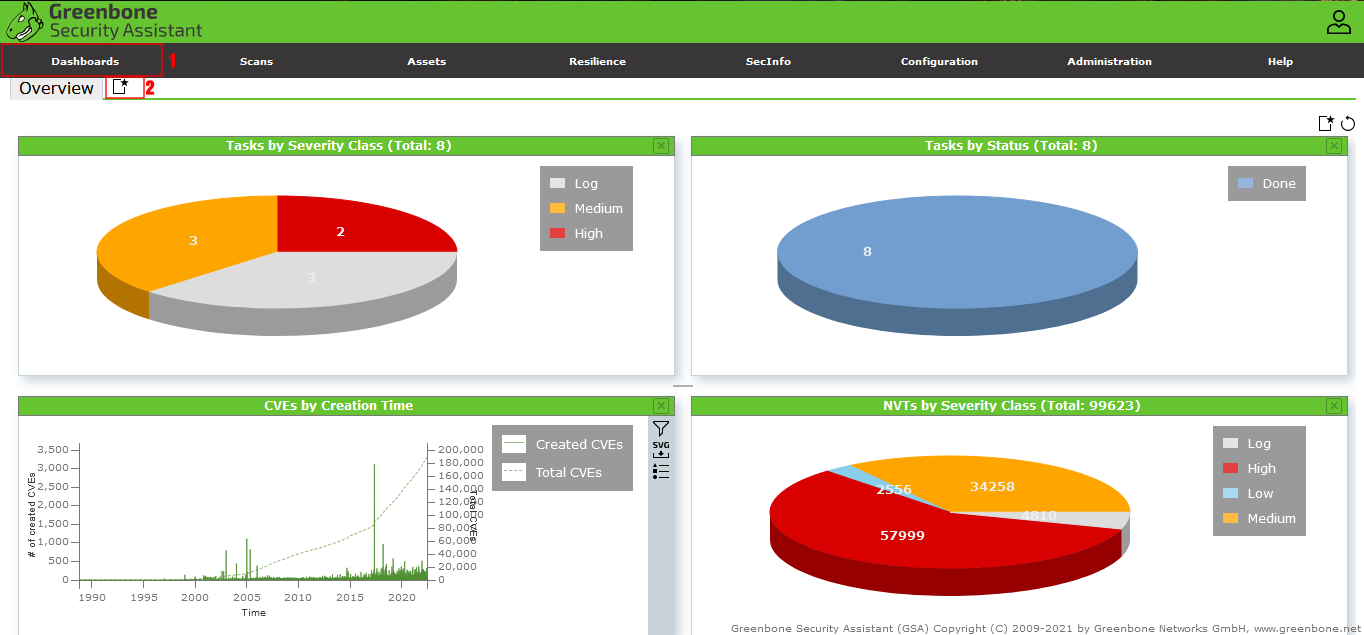The width and height of the screenshot is (1364, 635).
Task: Open filter icon on CVEs chart
Action: pos(661,428)
